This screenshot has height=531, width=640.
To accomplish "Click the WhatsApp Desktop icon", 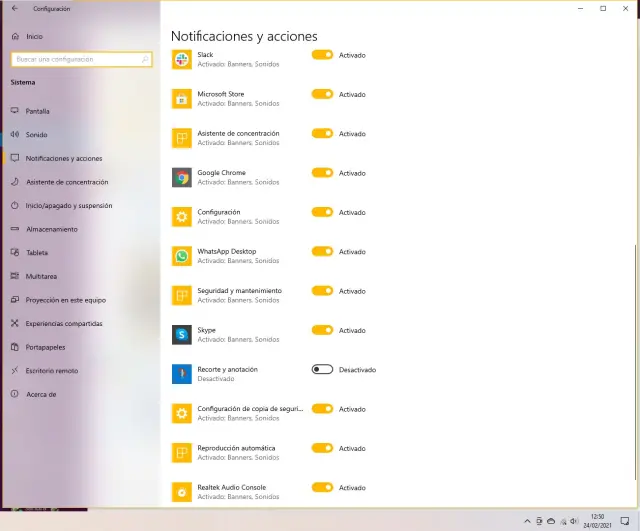I will tap(181, 256).
